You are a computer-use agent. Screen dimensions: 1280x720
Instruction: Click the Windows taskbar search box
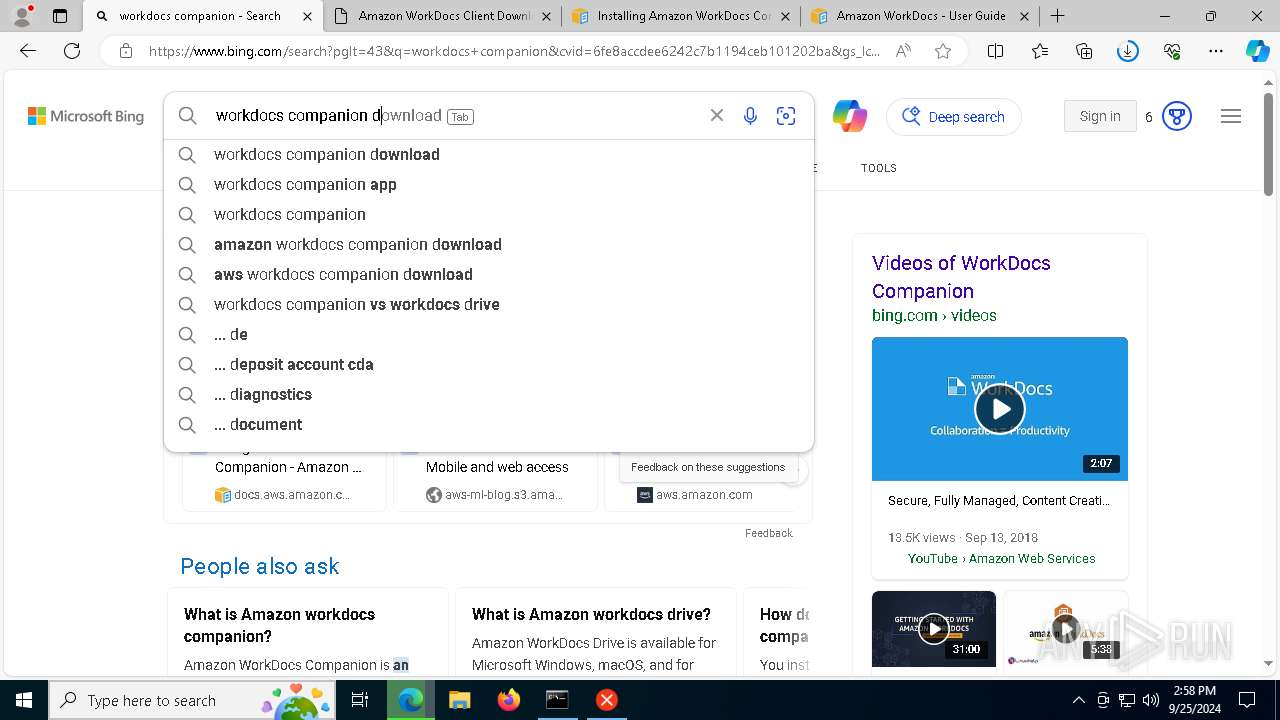tap(192, 700)
